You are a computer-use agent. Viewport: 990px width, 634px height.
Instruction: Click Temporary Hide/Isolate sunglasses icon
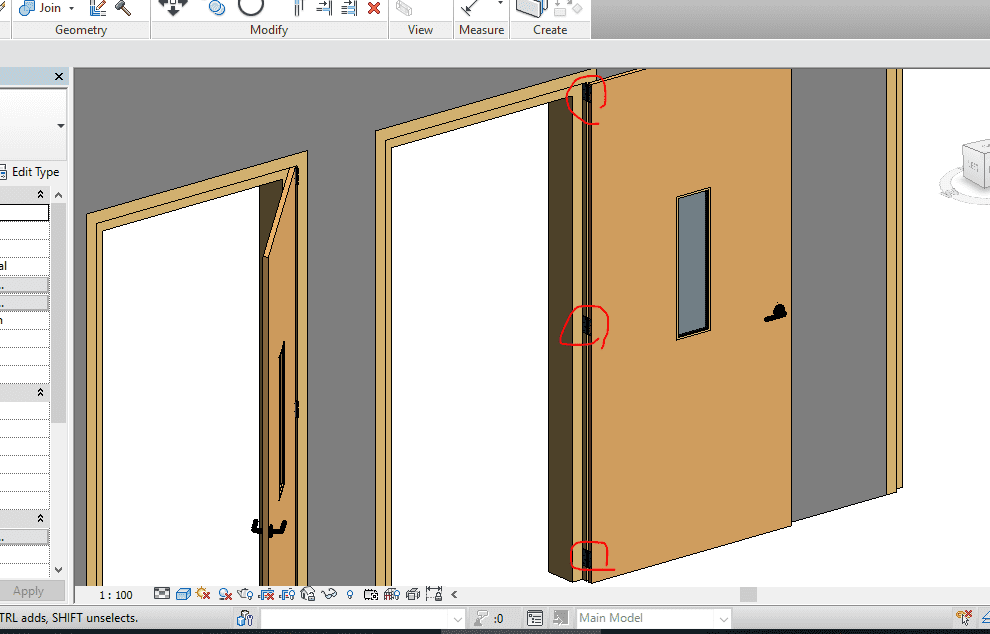click(x=330, y=594)
